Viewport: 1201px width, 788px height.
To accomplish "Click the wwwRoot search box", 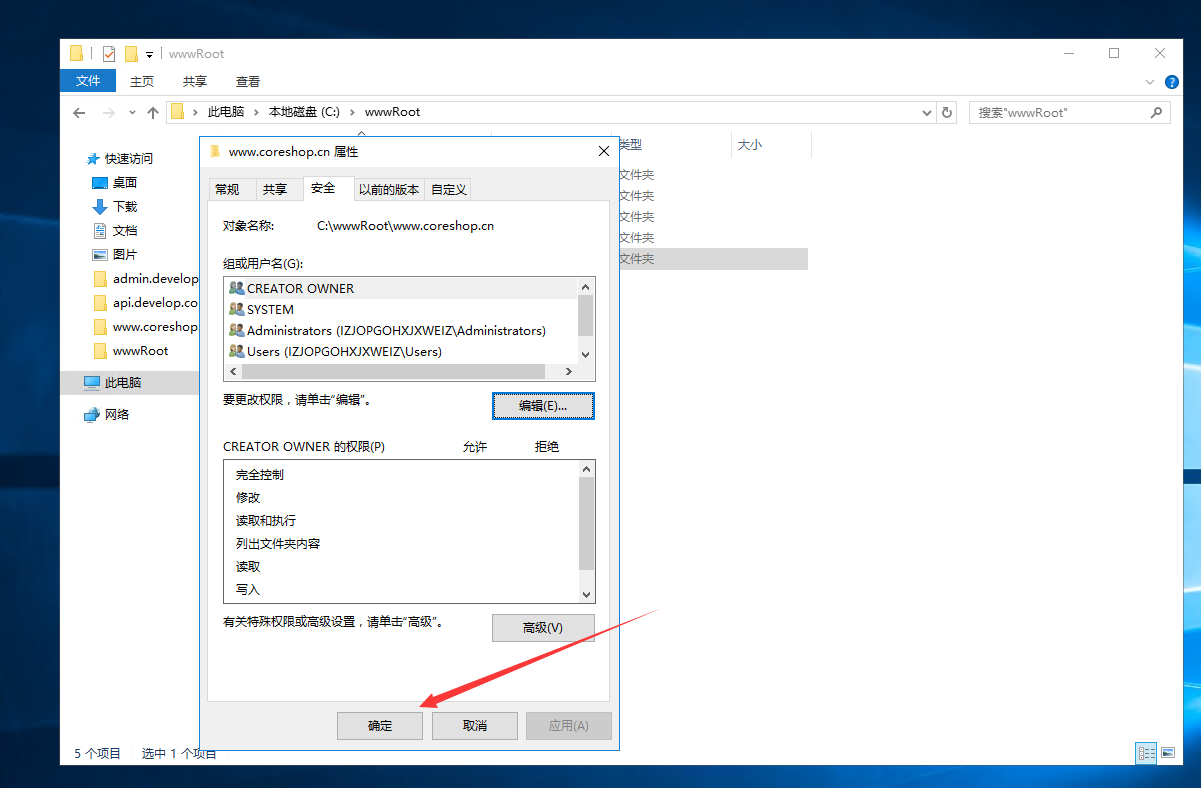I will (x=1060, y=113).
